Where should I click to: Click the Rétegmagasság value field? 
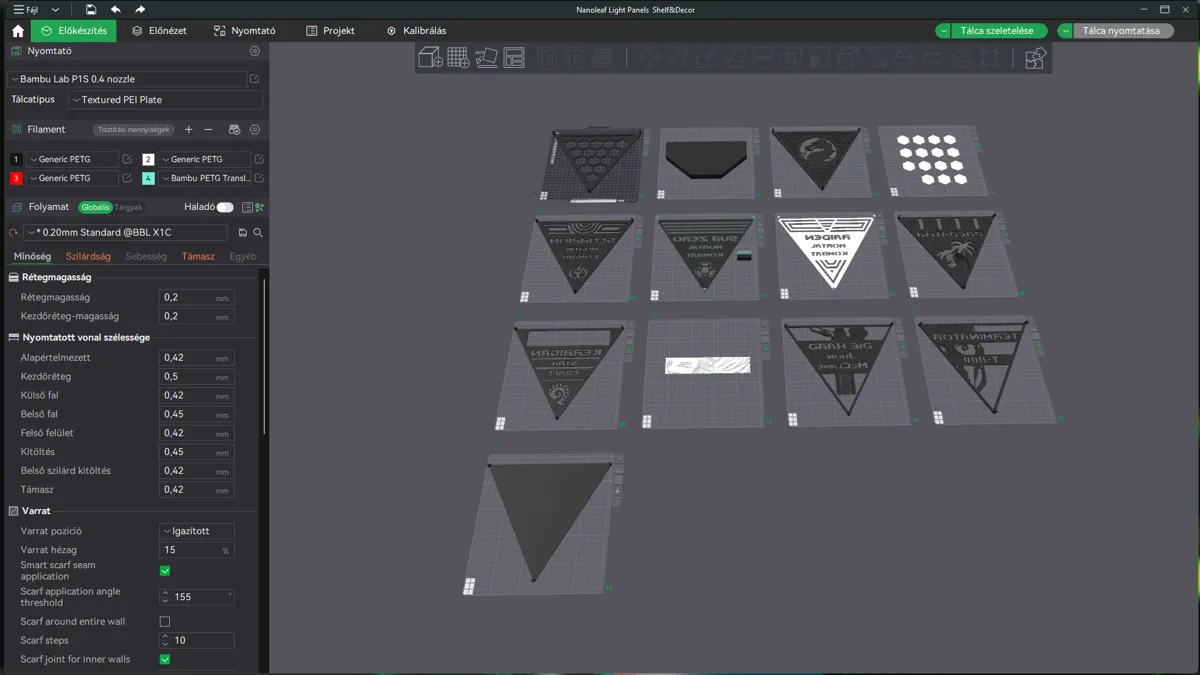click(x=197, y=298)
